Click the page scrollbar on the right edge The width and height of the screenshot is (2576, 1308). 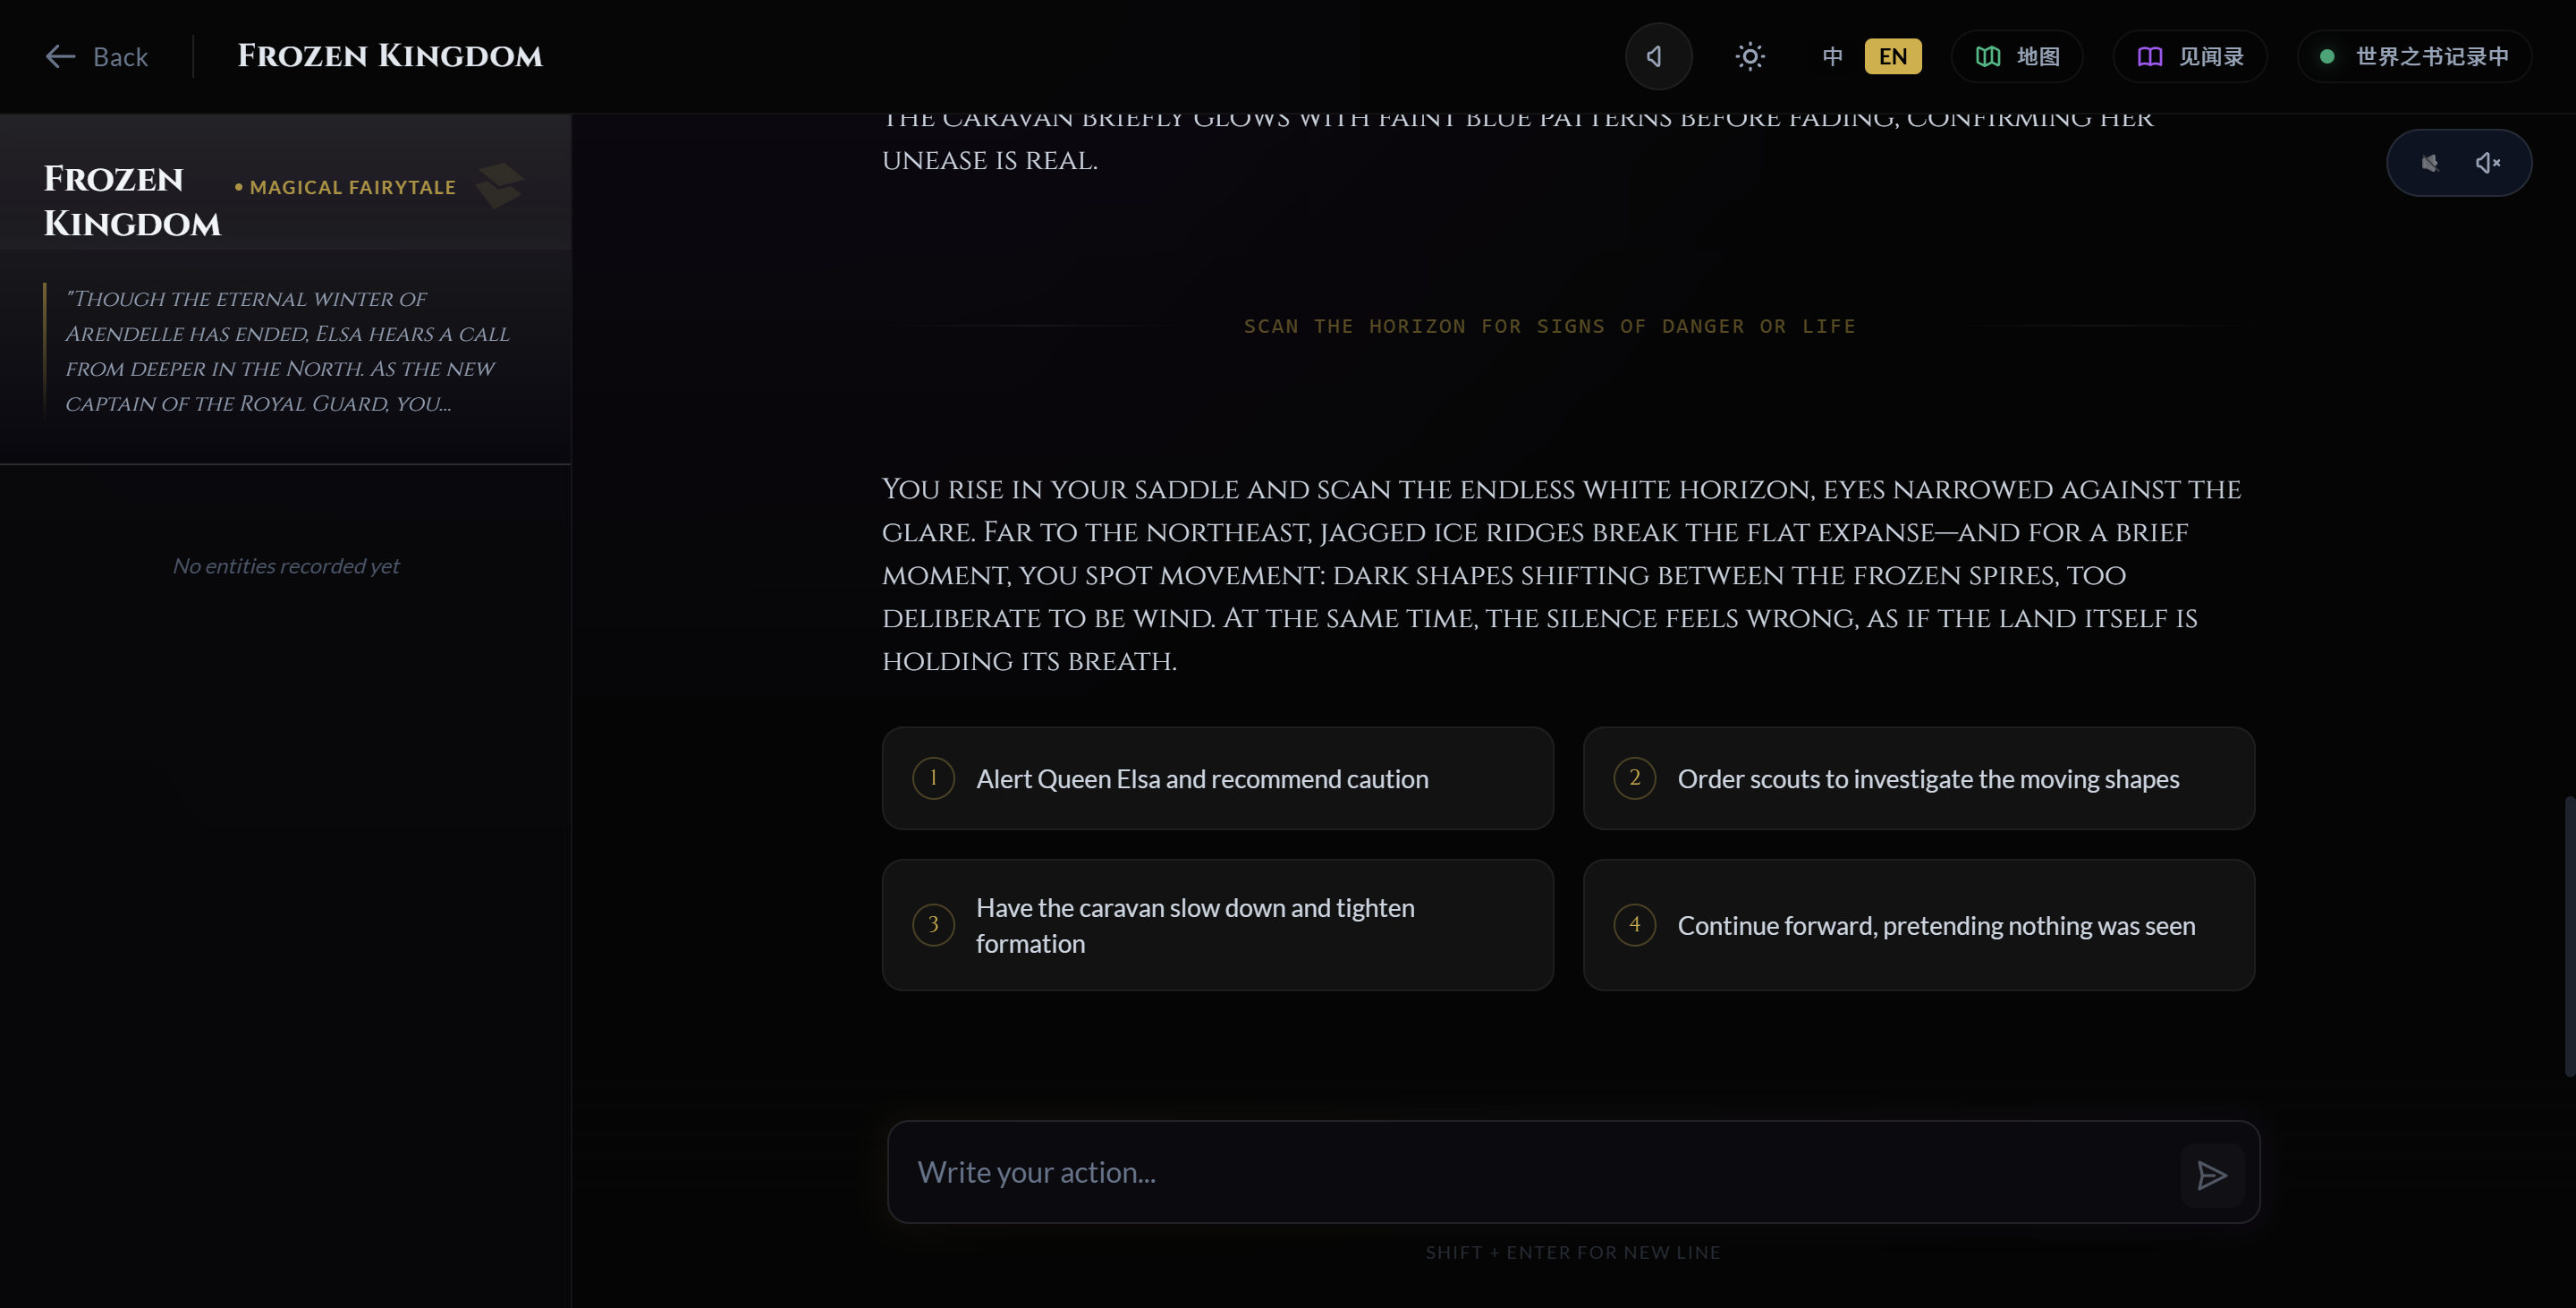2568,936
